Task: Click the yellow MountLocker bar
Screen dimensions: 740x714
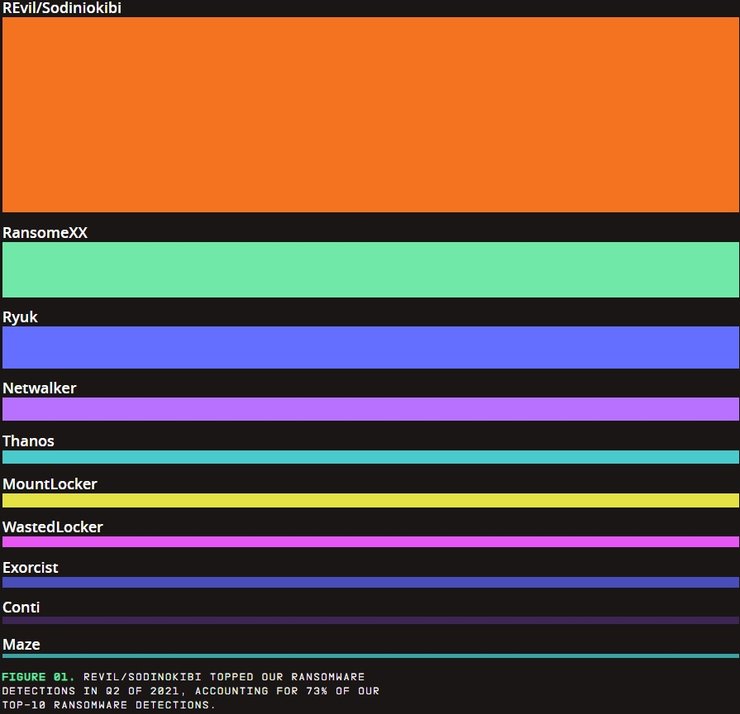Action: coord(370,500)
